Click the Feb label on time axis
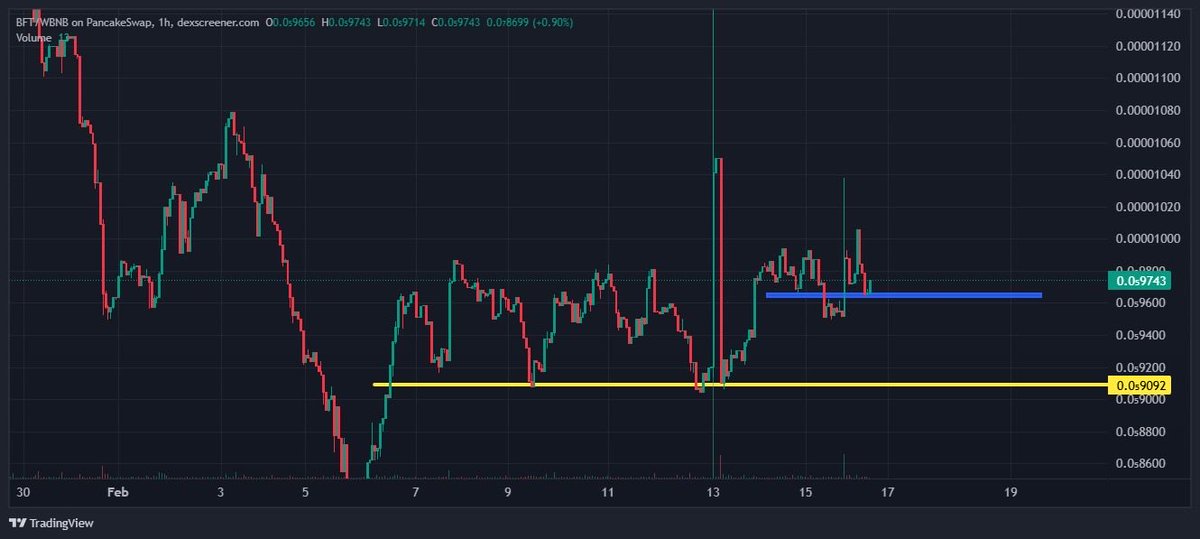This screenshot has width=1200, height=539. click(x=118, y=493)
